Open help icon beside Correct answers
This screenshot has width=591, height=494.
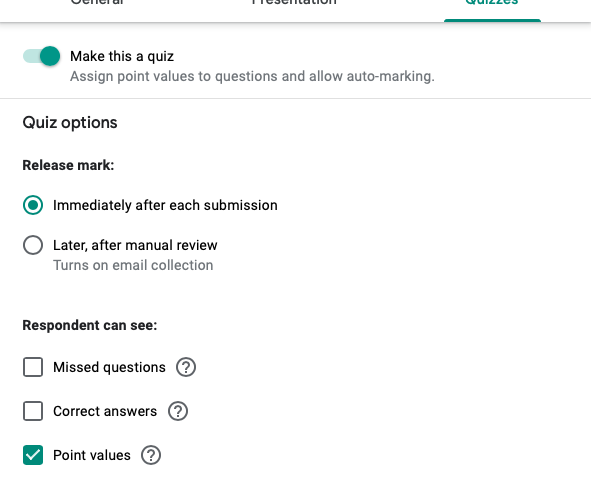pos(178,411)
